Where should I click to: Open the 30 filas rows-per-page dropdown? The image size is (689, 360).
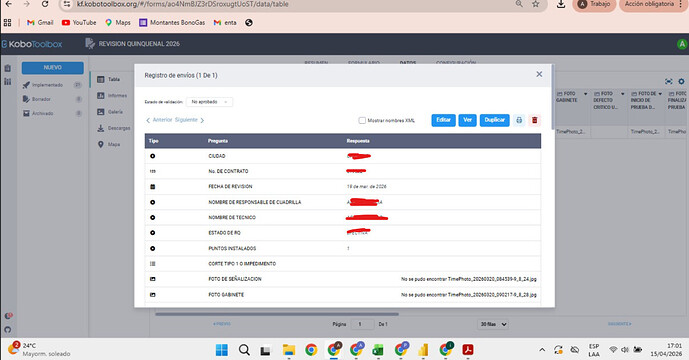point(493,324)
